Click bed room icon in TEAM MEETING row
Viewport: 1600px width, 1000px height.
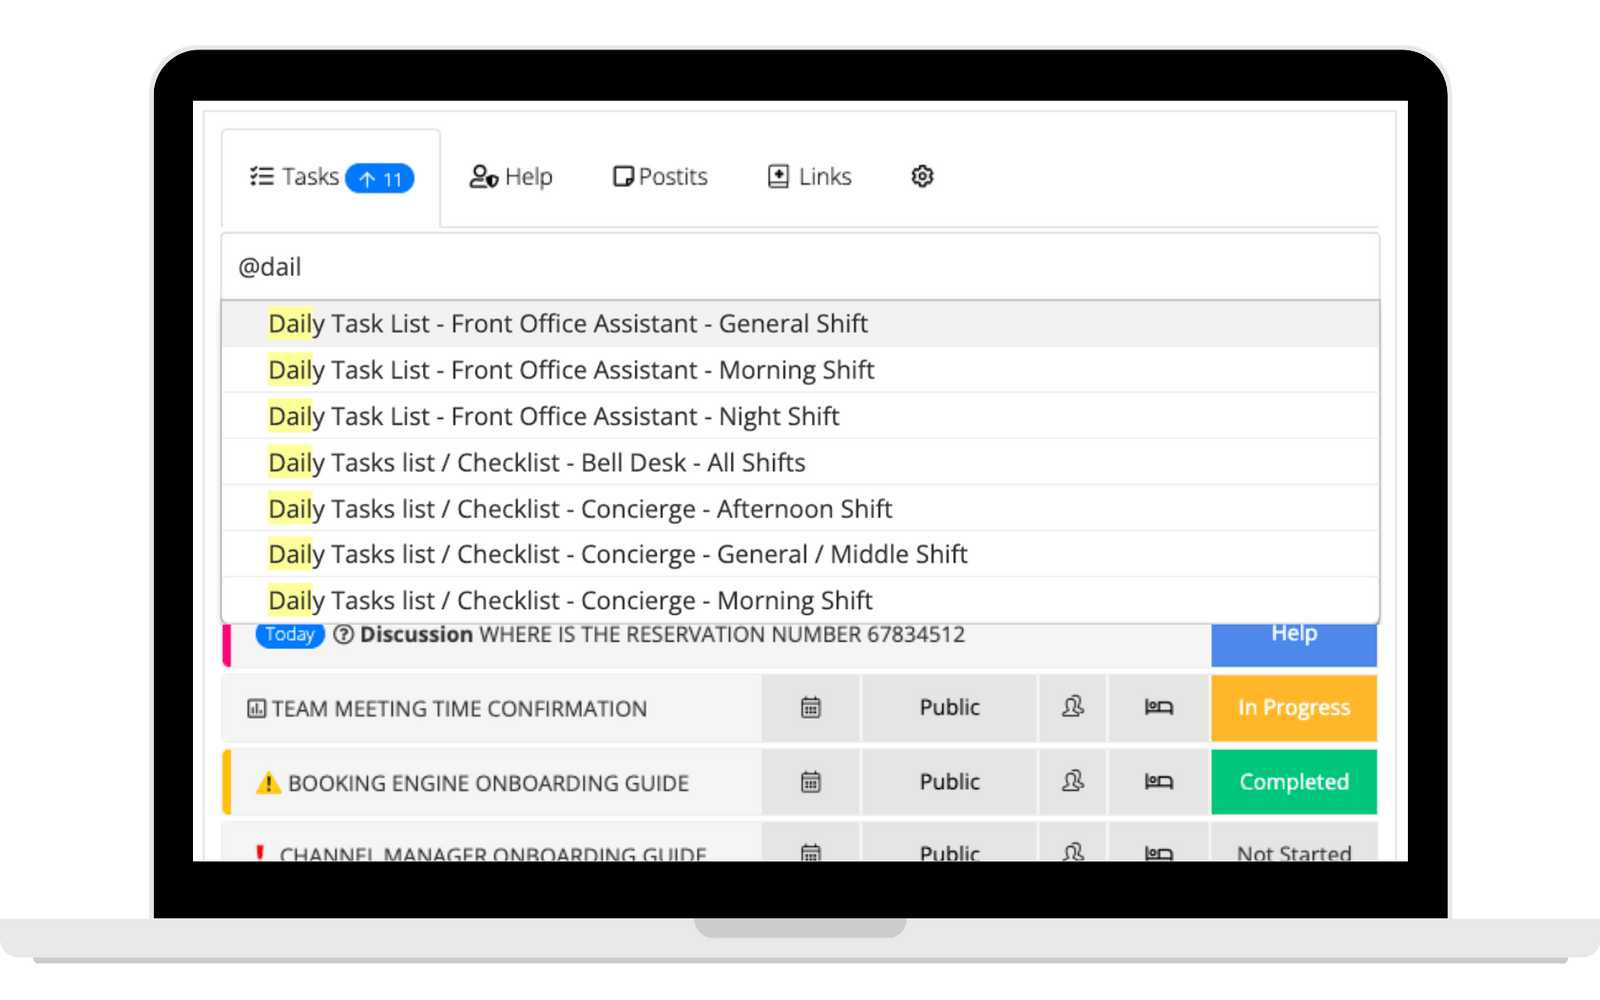(1159, 708)
